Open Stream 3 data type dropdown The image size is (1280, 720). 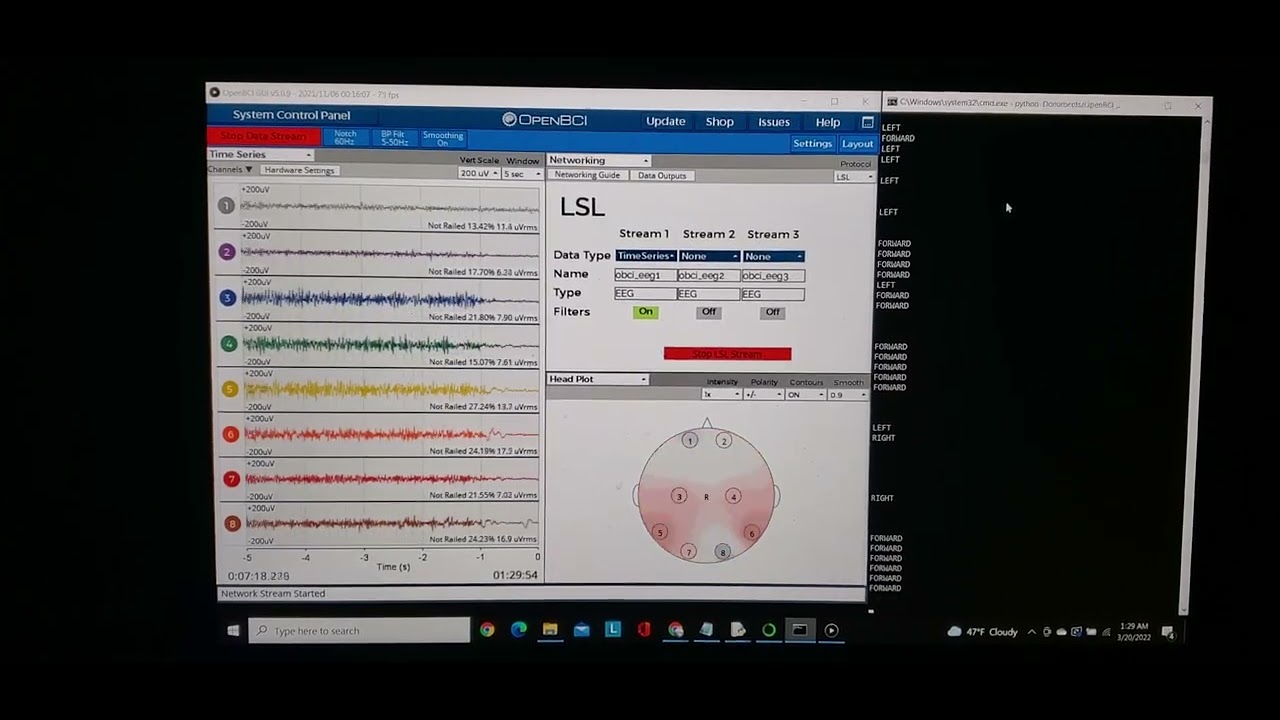pos(773,257)
